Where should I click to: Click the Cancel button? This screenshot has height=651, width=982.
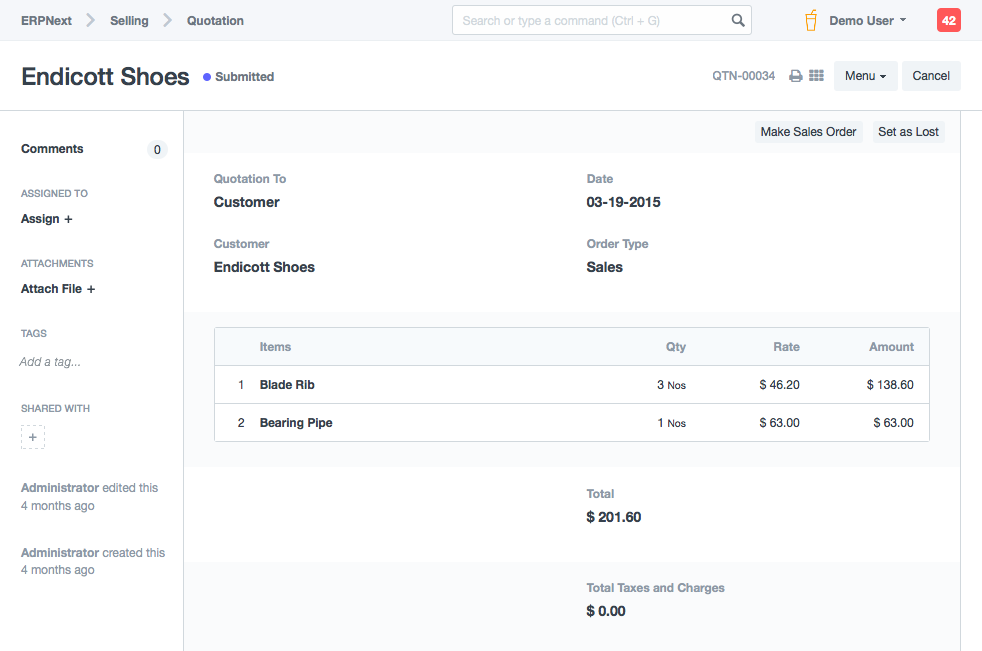[931, 76]
